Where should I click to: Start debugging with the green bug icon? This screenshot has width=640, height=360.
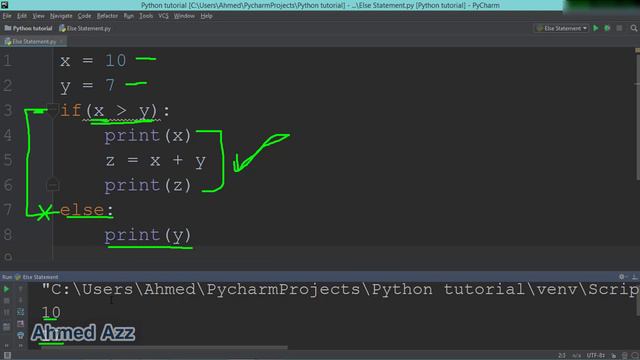[x=607, y=28]
